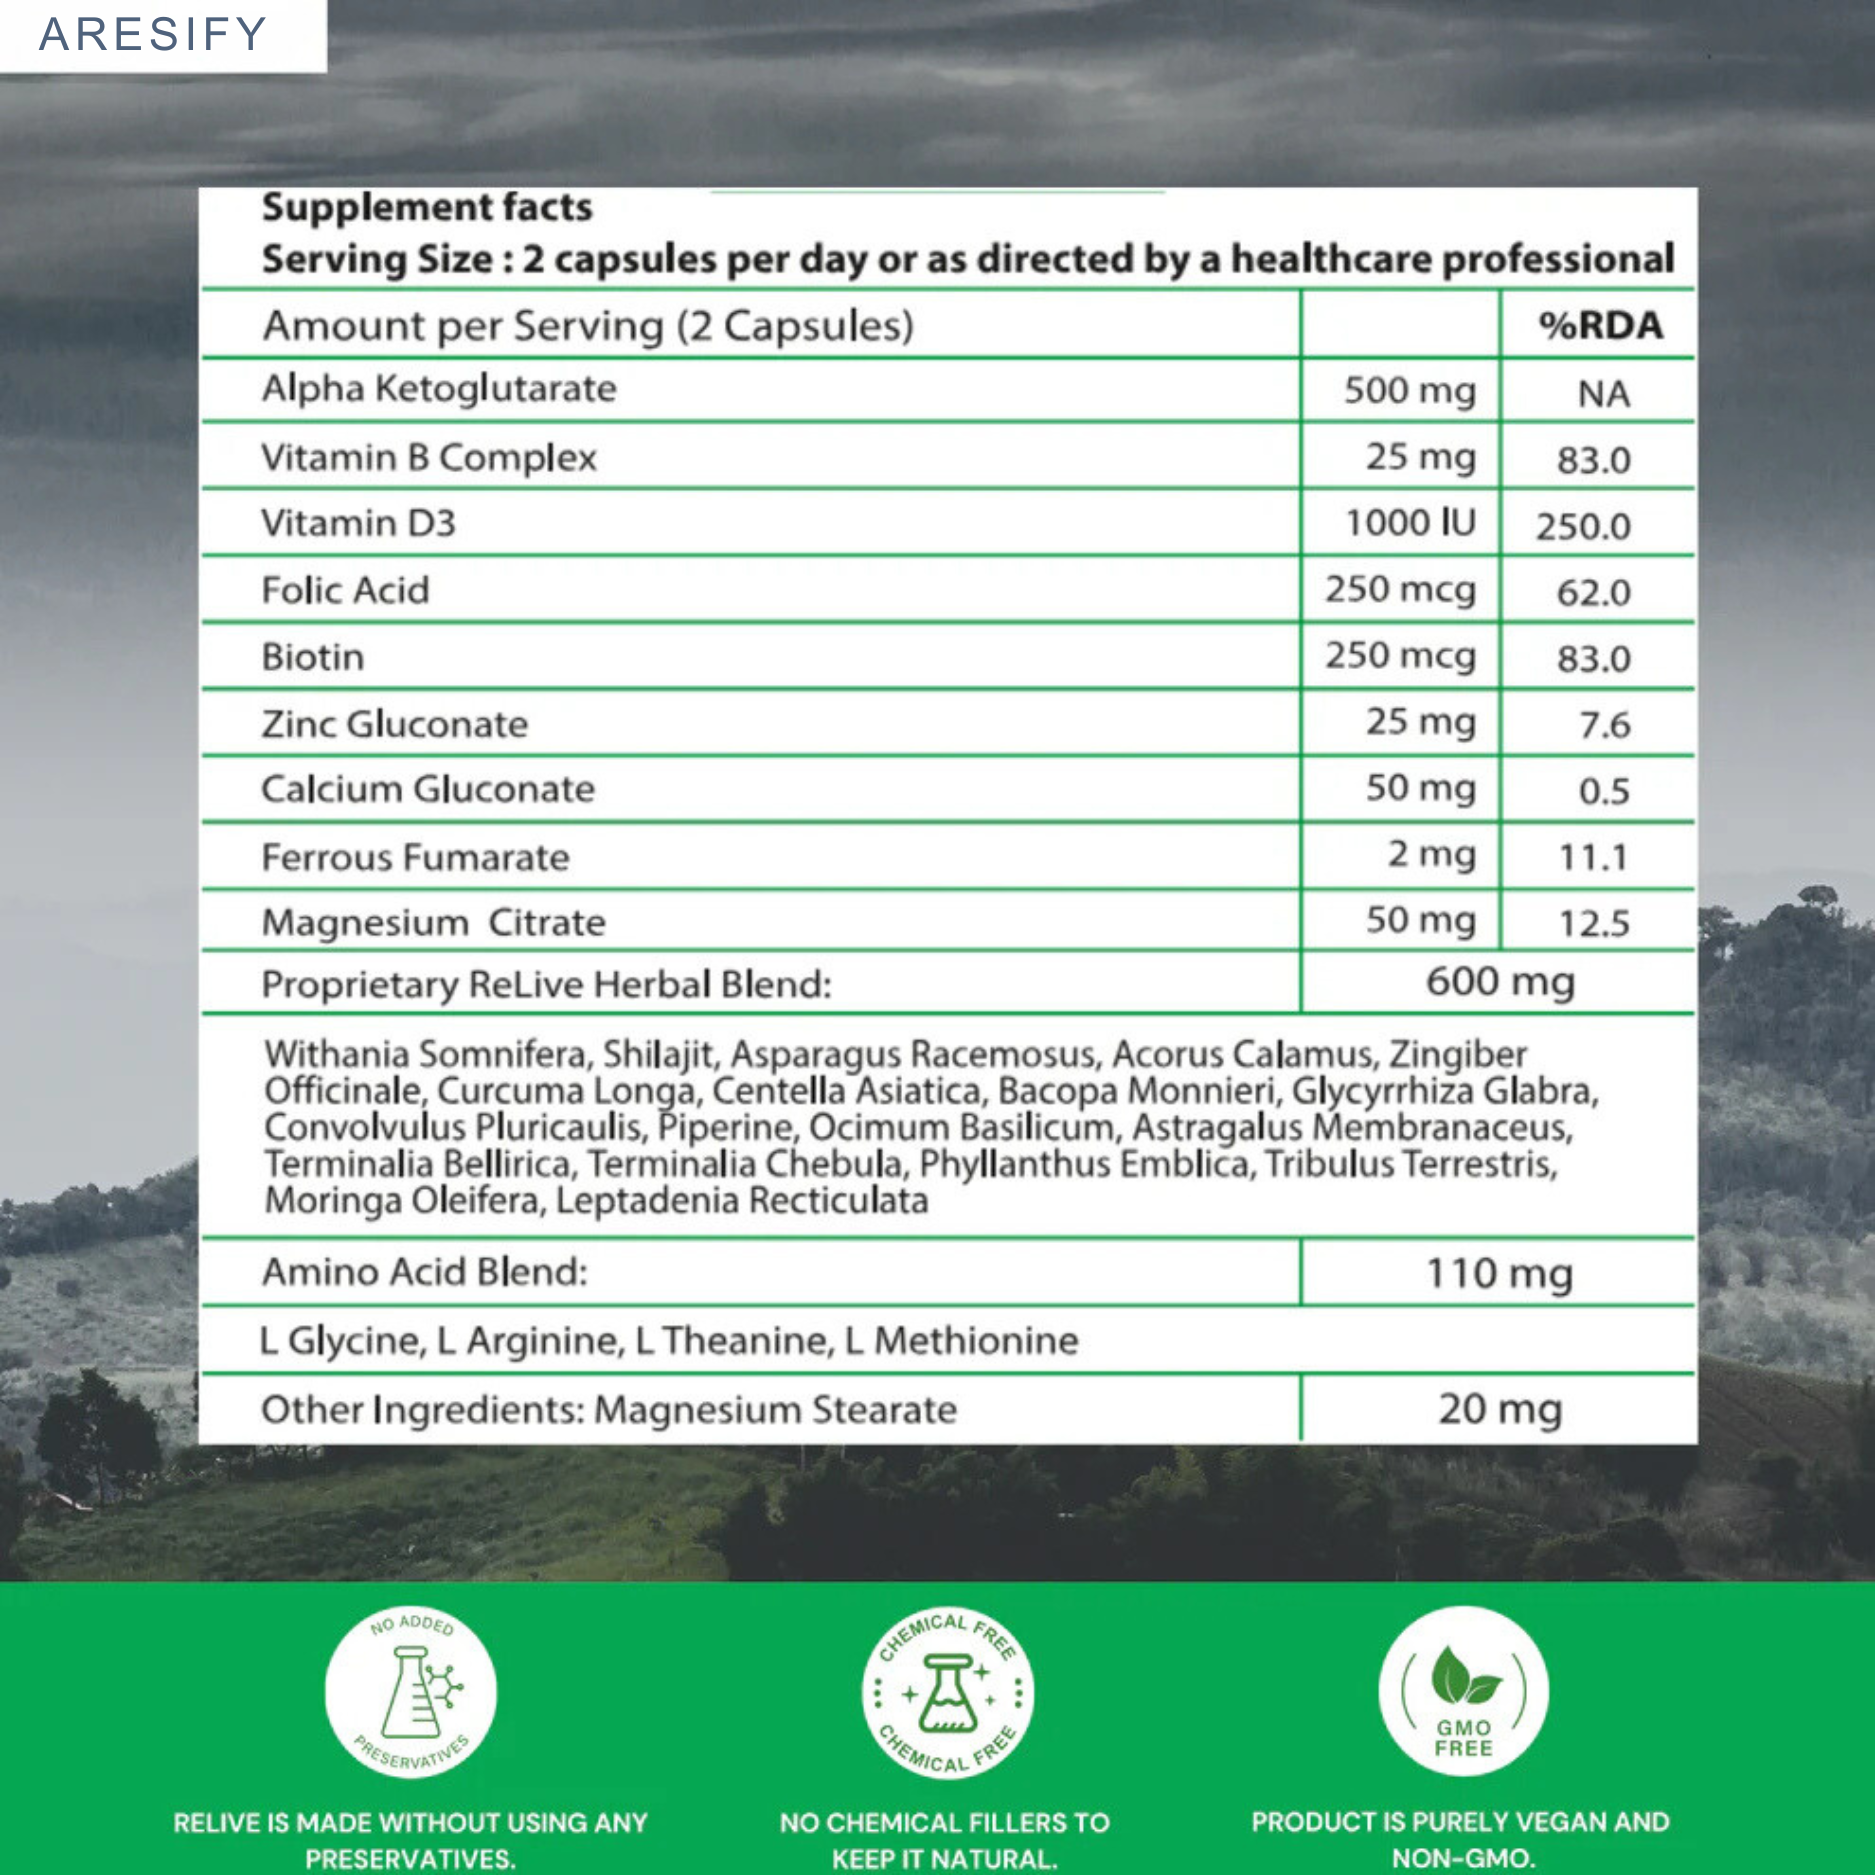Click the 12.5 RDA value
1875x1875 pixels.
1595,923
